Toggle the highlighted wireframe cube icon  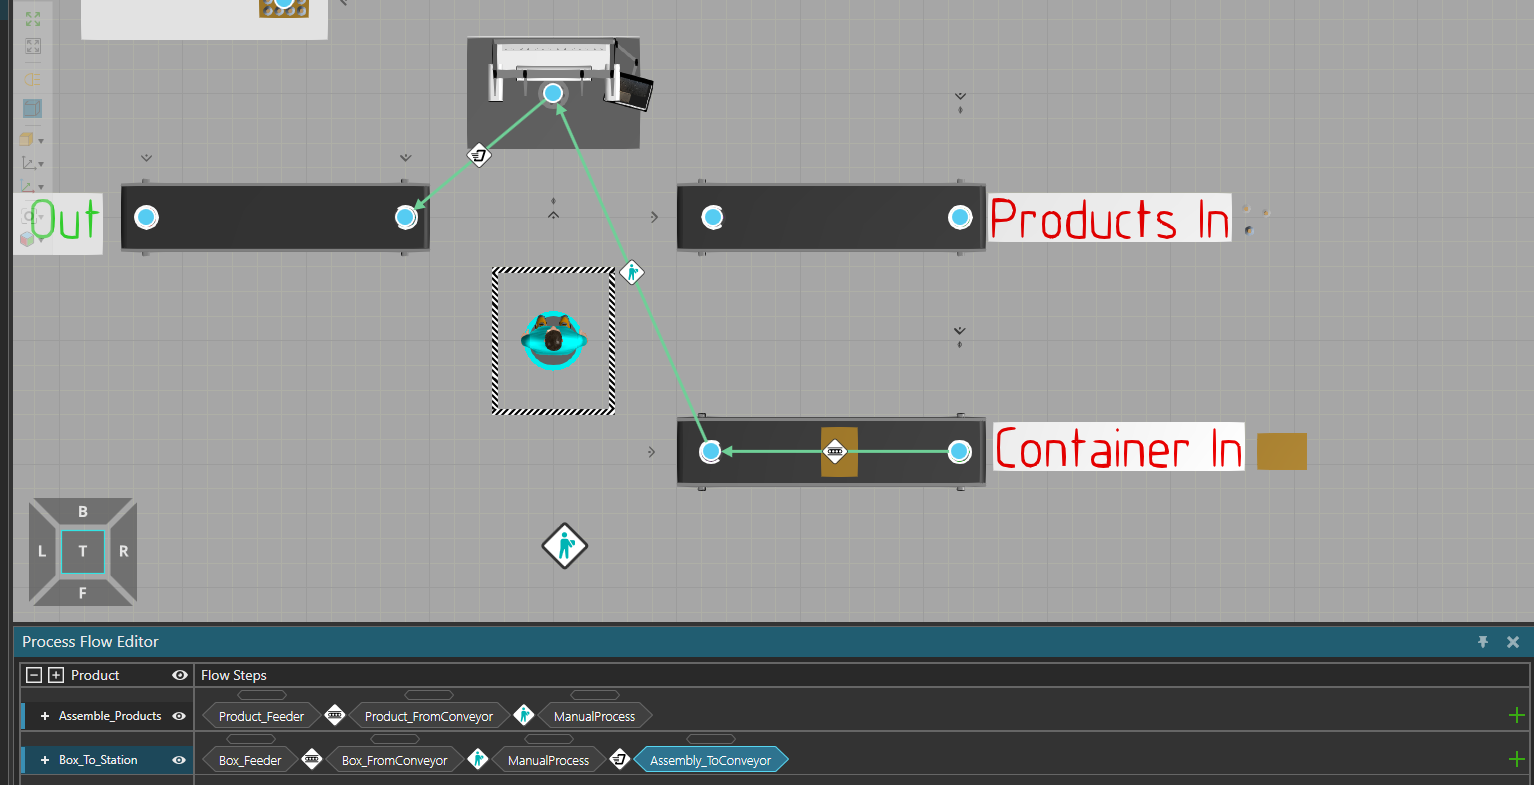[32, 108]
